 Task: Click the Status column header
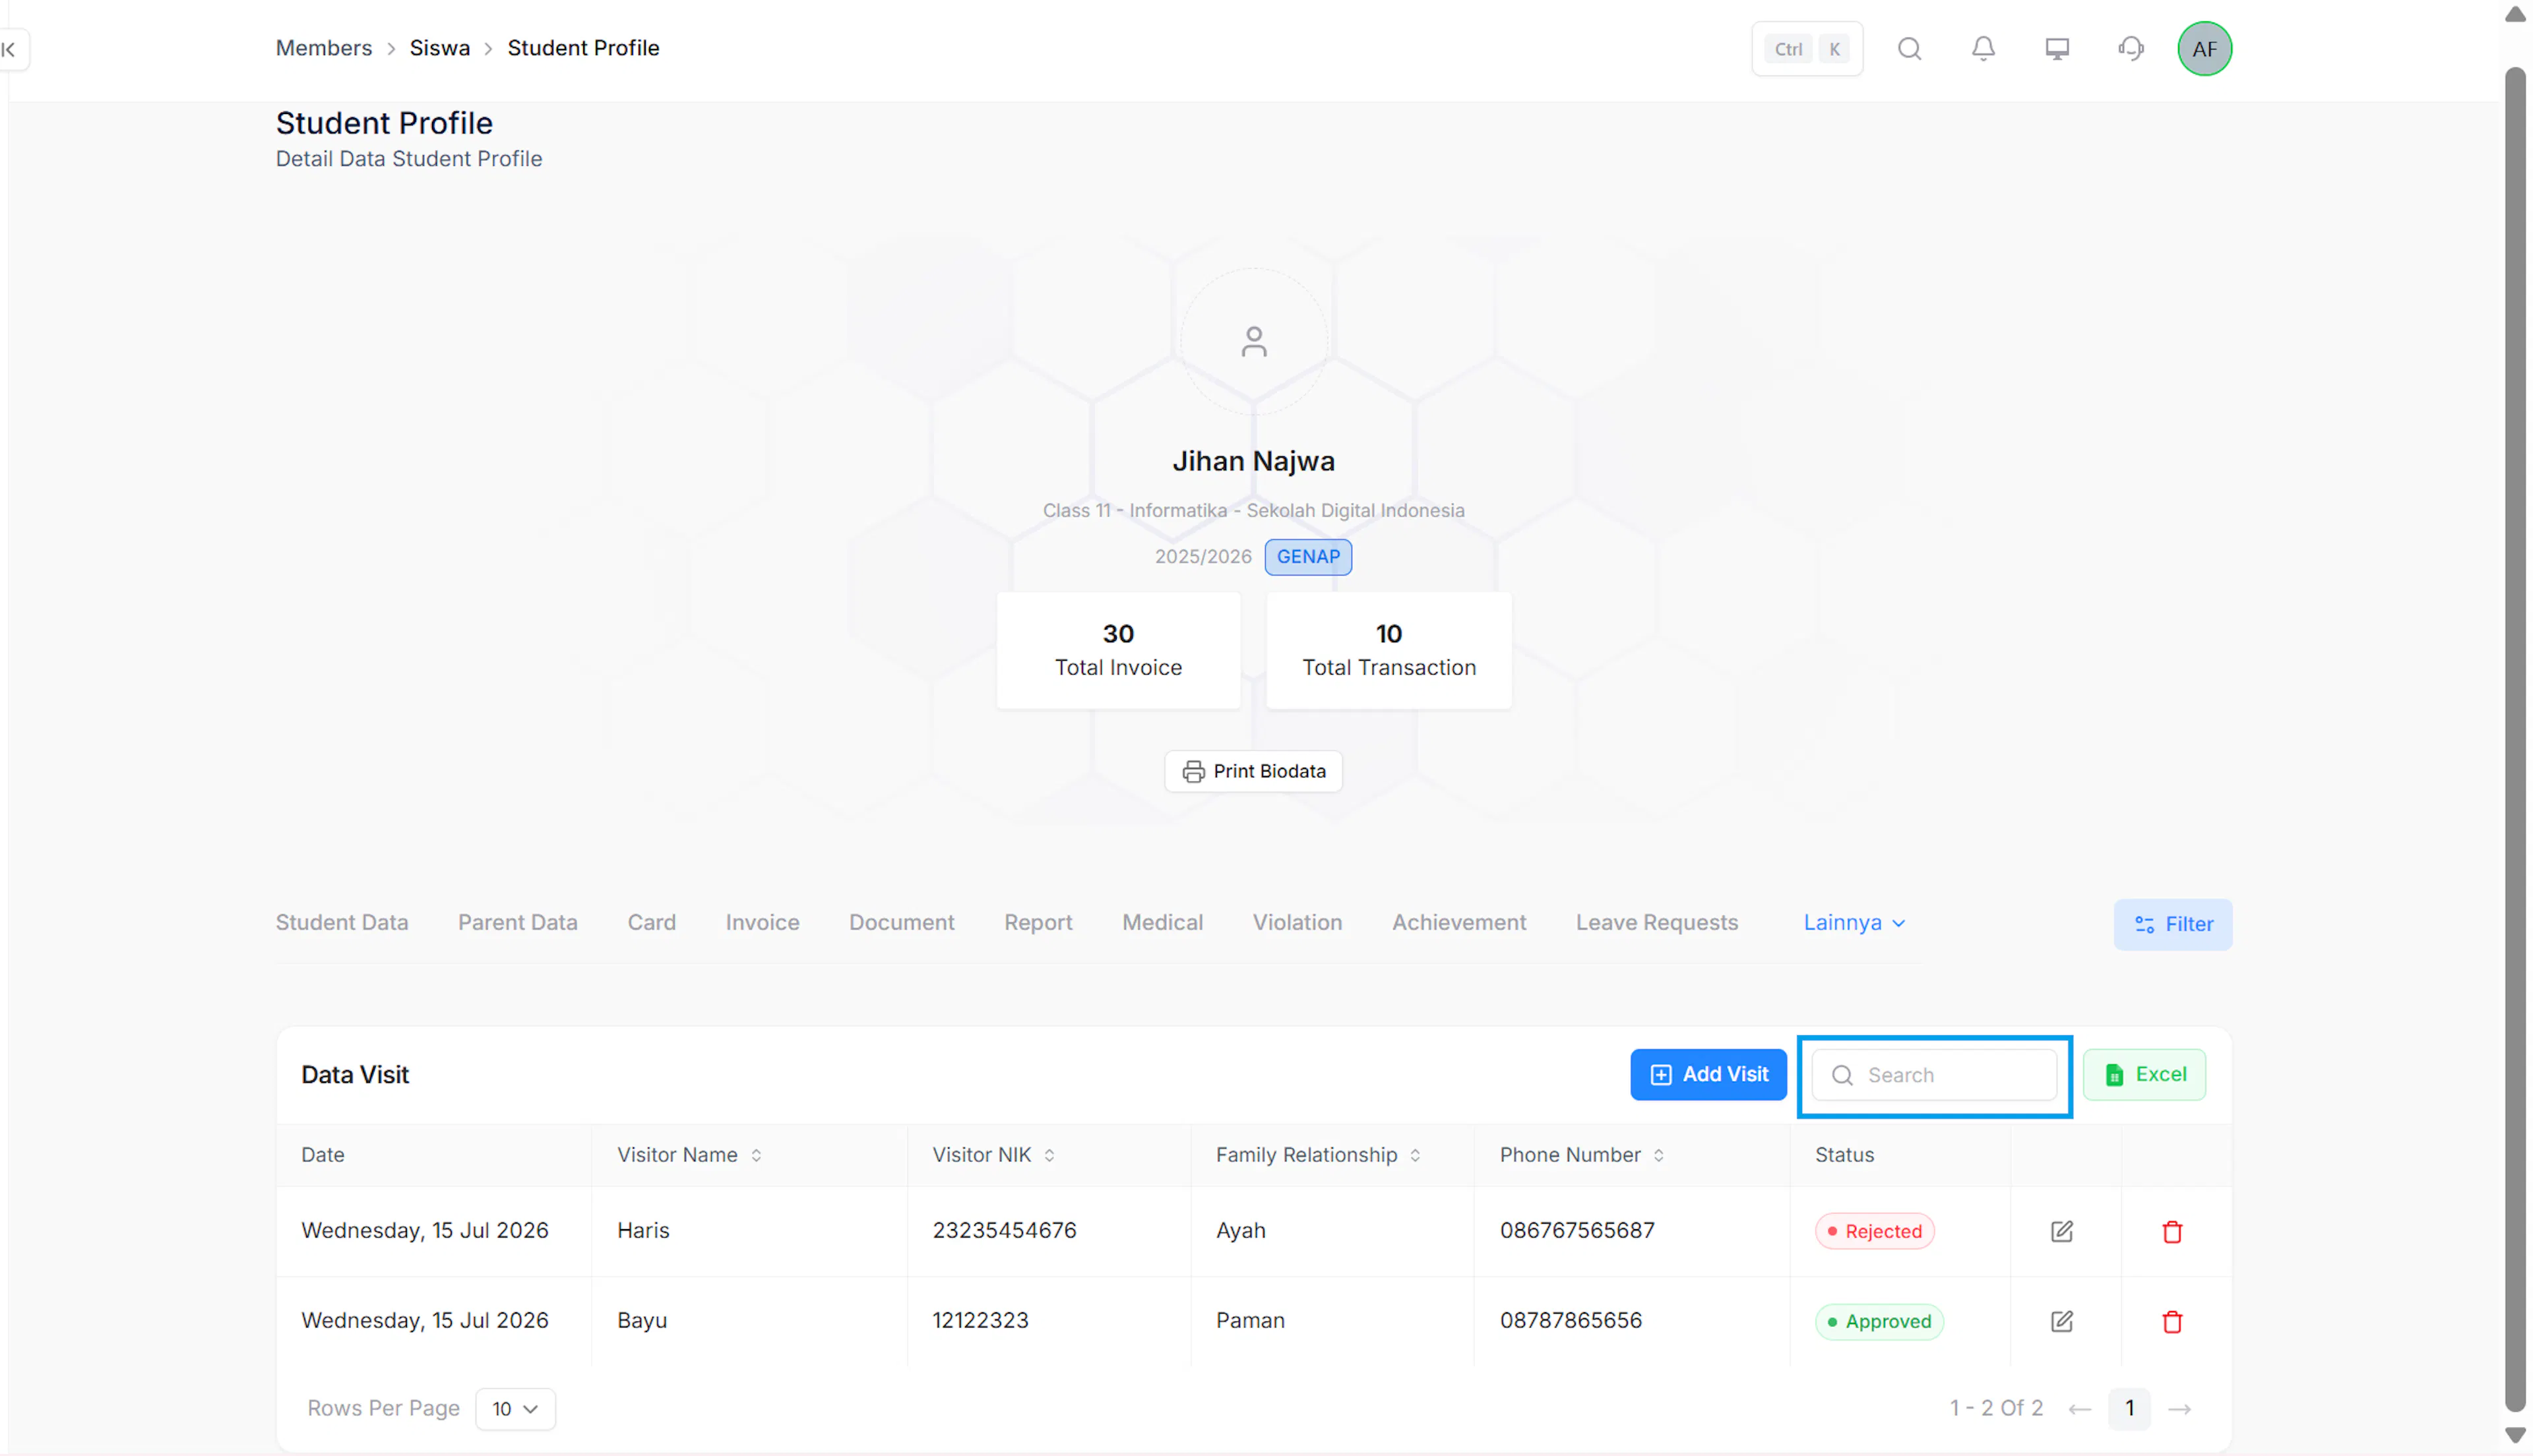1844,1155
